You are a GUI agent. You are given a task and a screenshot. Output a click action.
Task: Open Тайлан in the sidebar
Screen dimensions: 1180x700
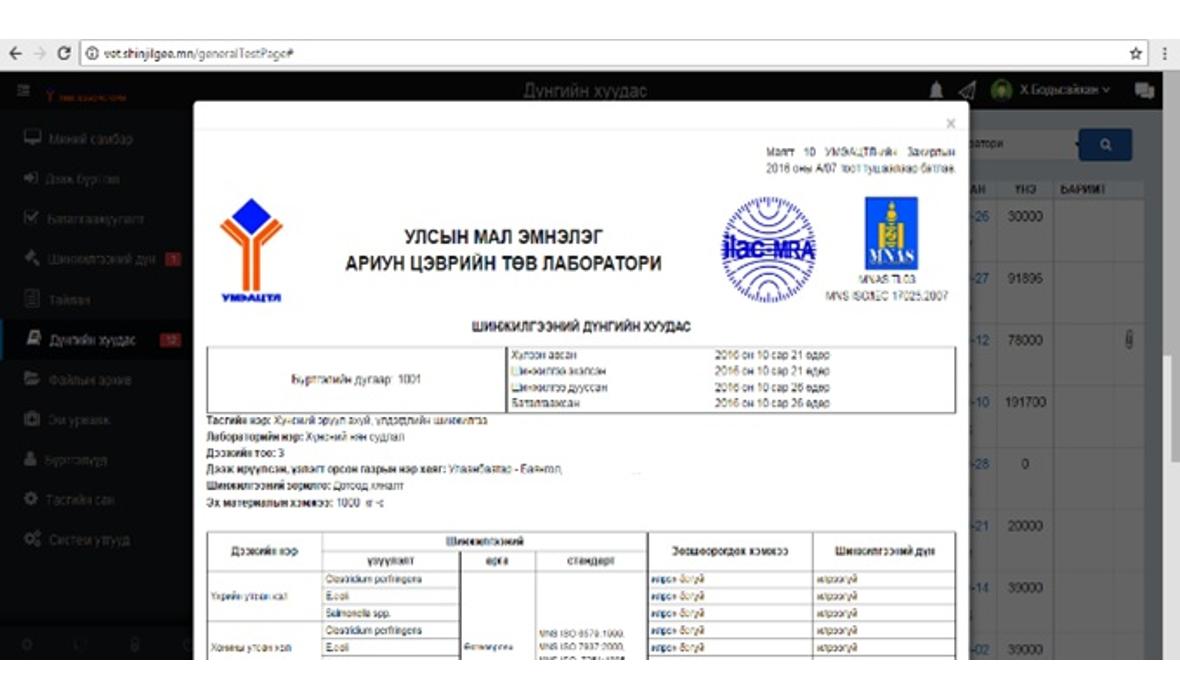(58, 300)
